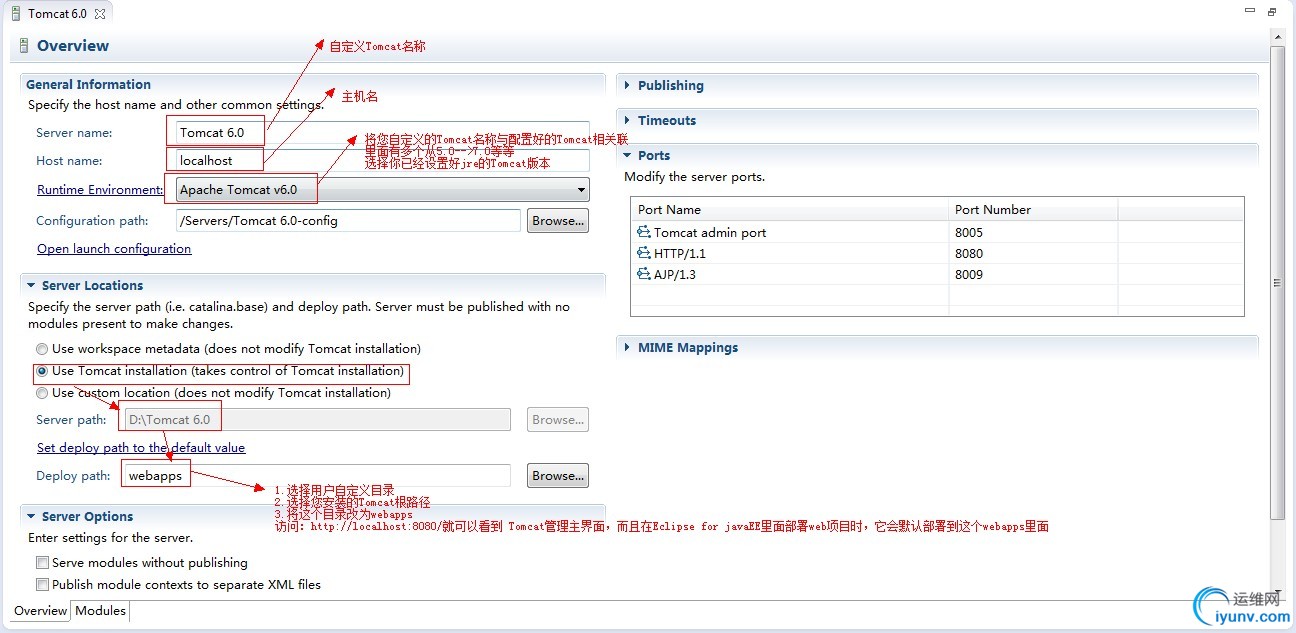Expand the Publishing section
This screenshot has height=633, width=1296.
[627, 86]
